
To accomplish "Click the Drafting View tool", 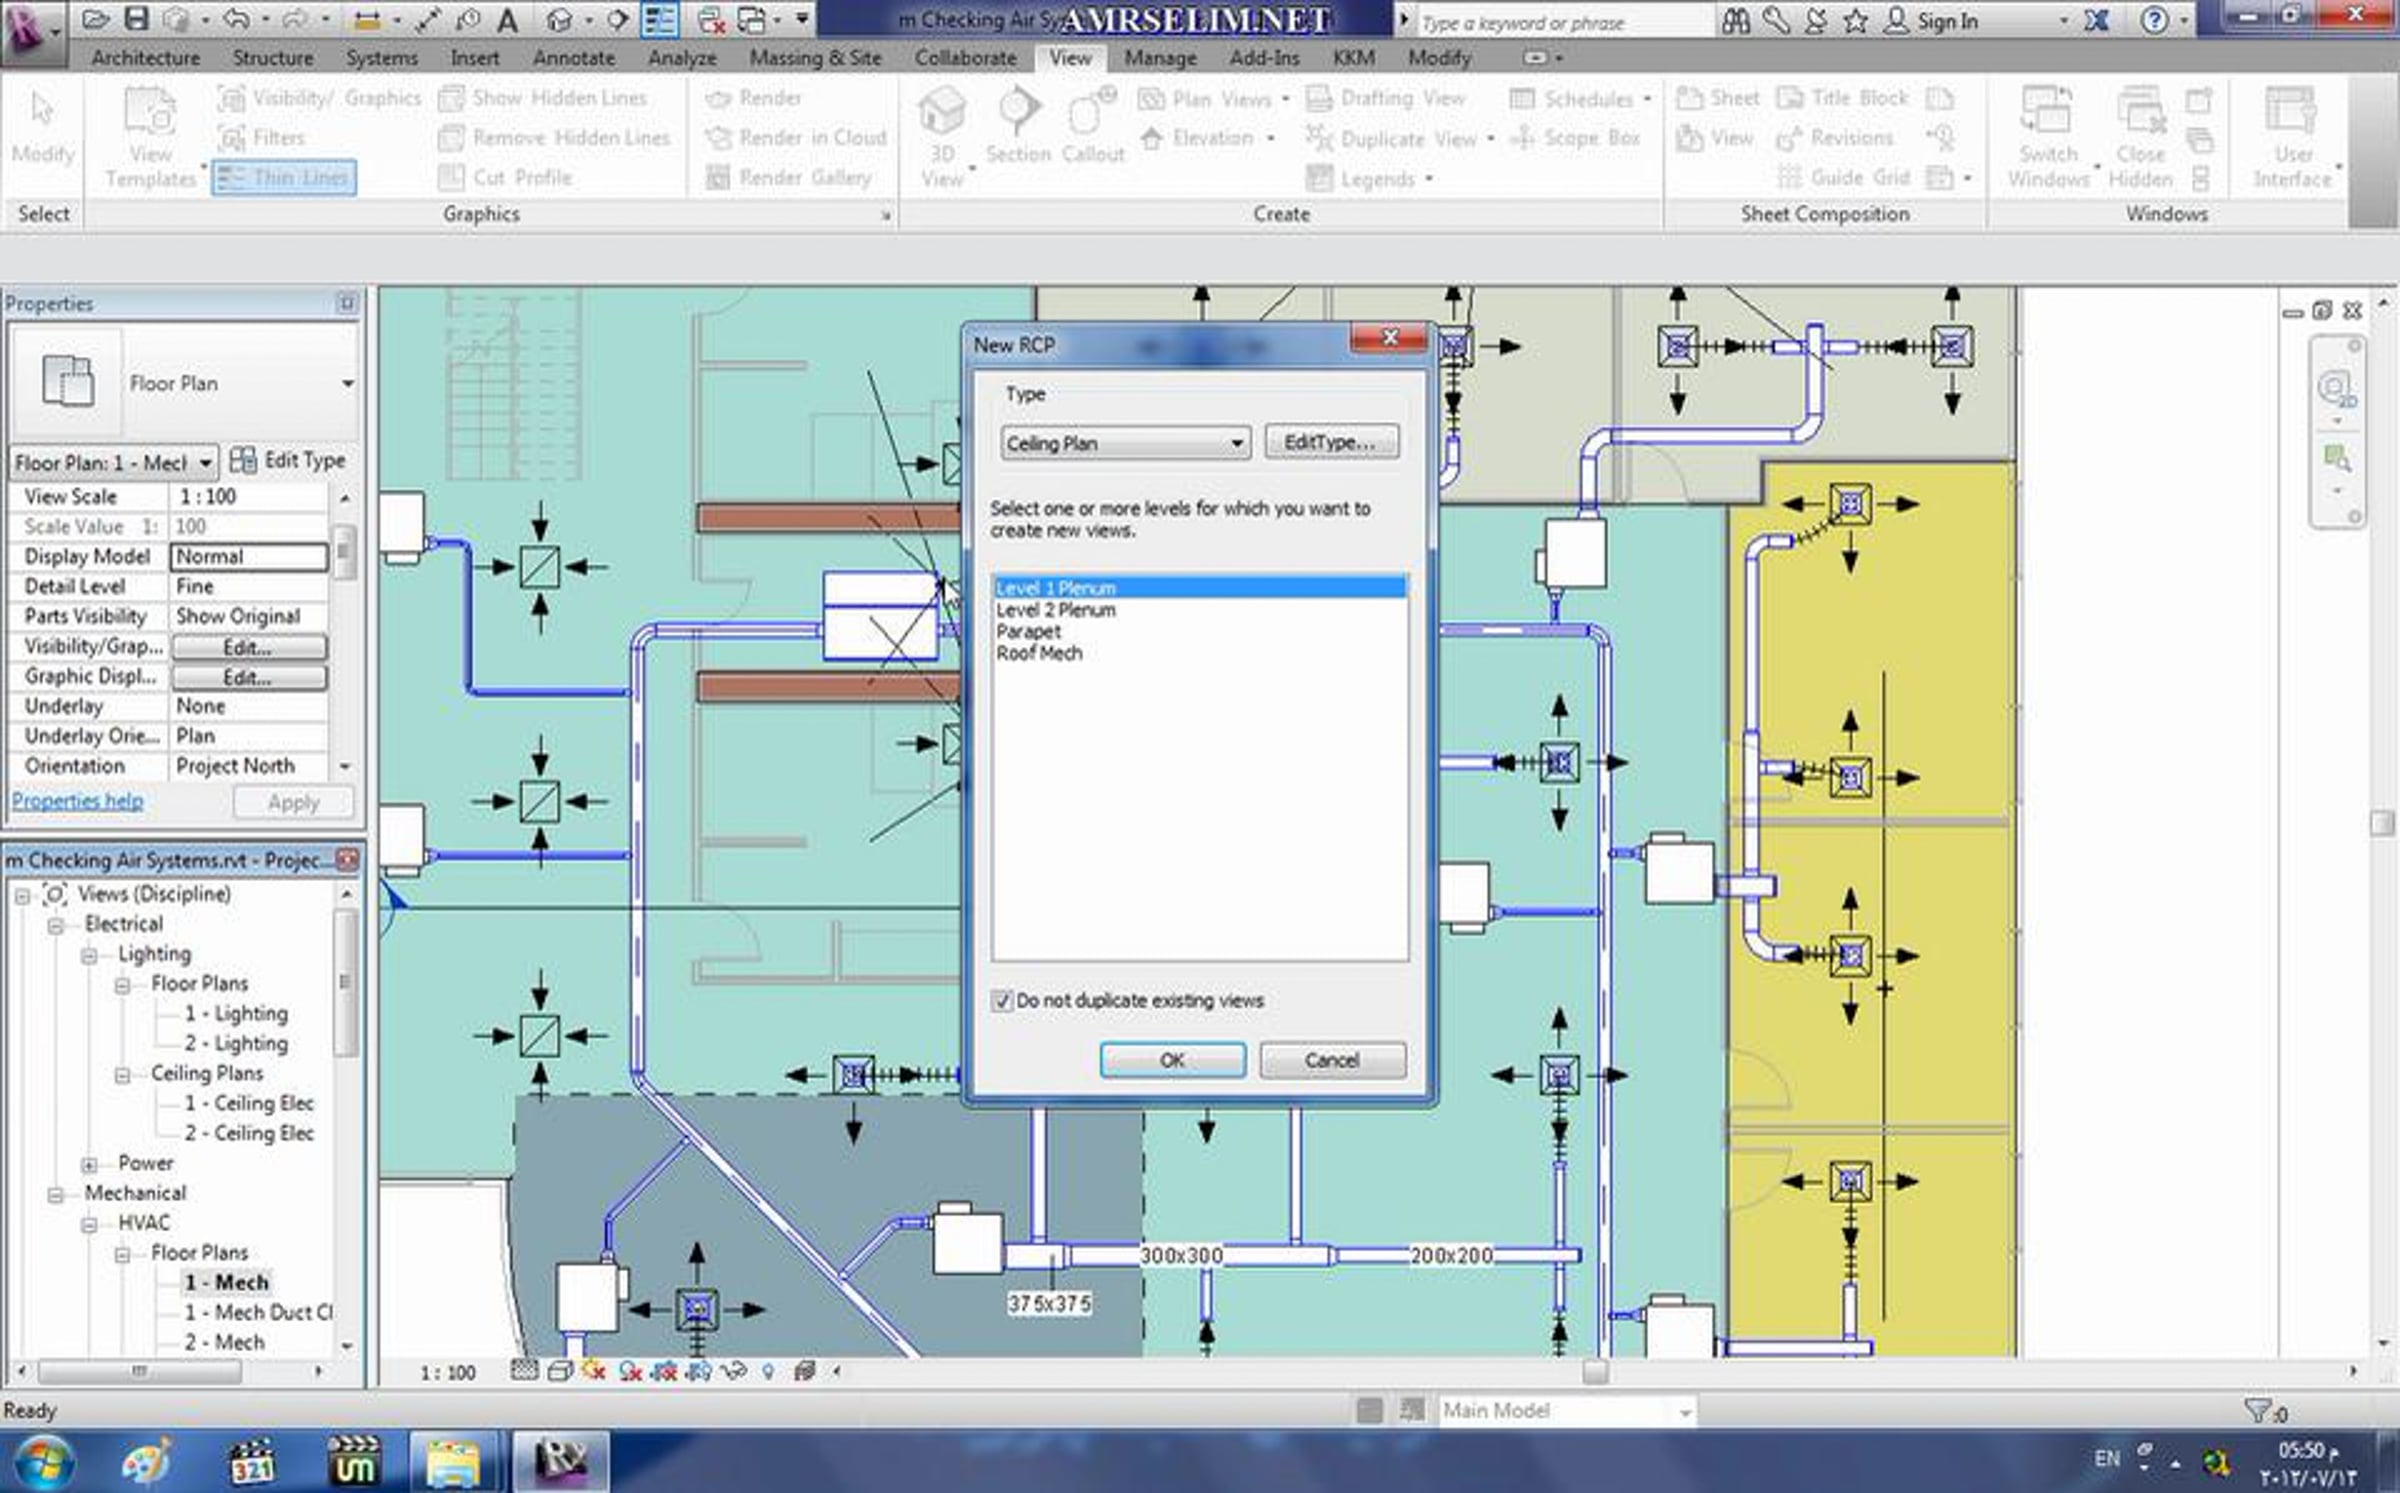I will [x=1386, y=98].
